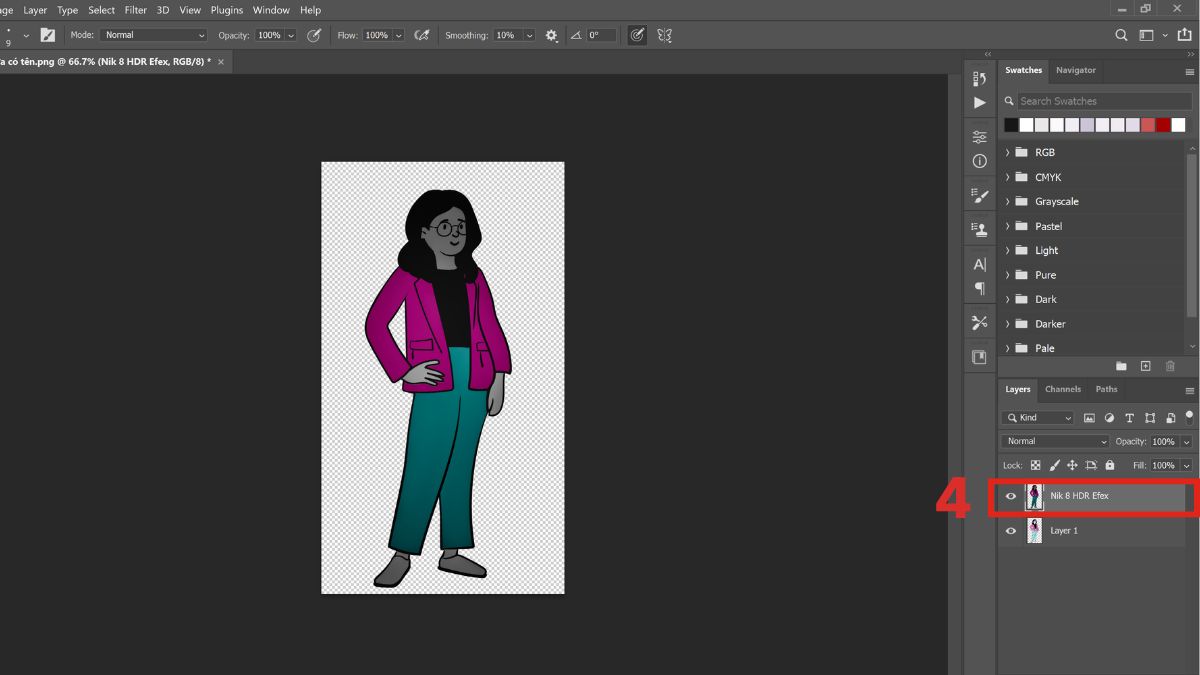Expand the Grayscale swatch group
This screenshot has width=1200, height=675.
coord(1007,202)
